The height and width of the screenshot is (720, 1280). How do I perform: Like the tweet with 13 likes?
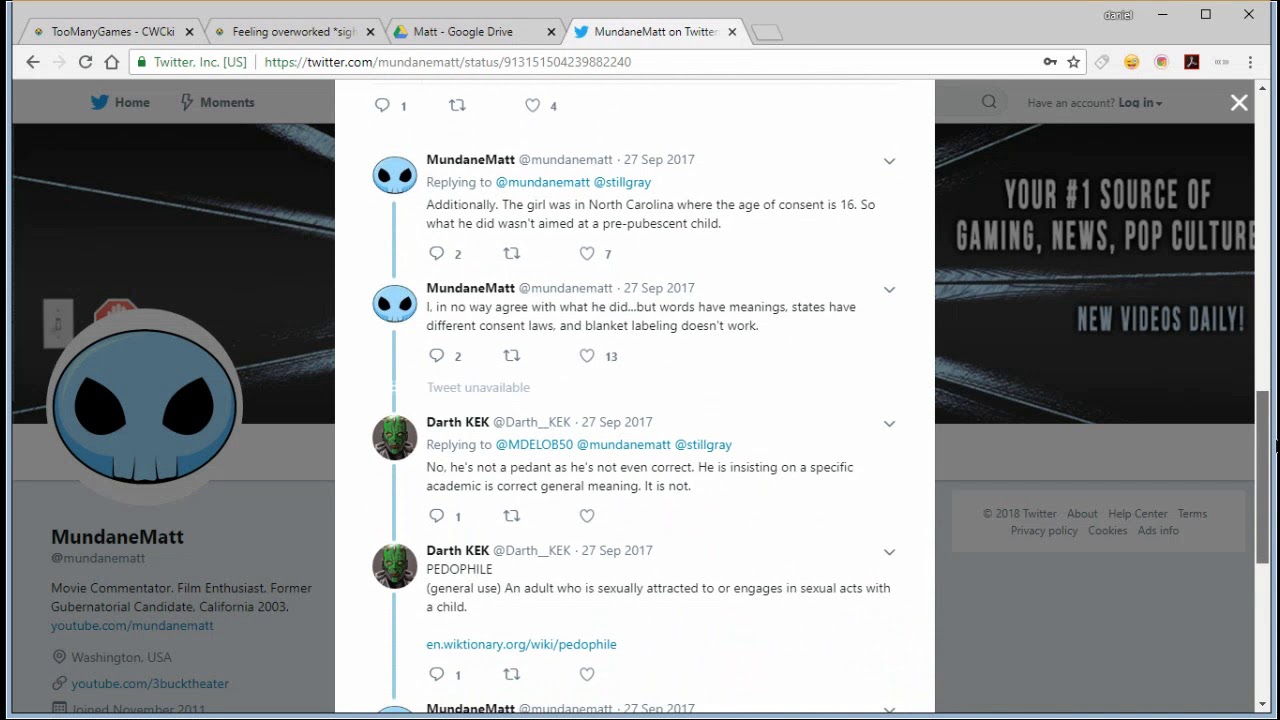click(587, 355)
